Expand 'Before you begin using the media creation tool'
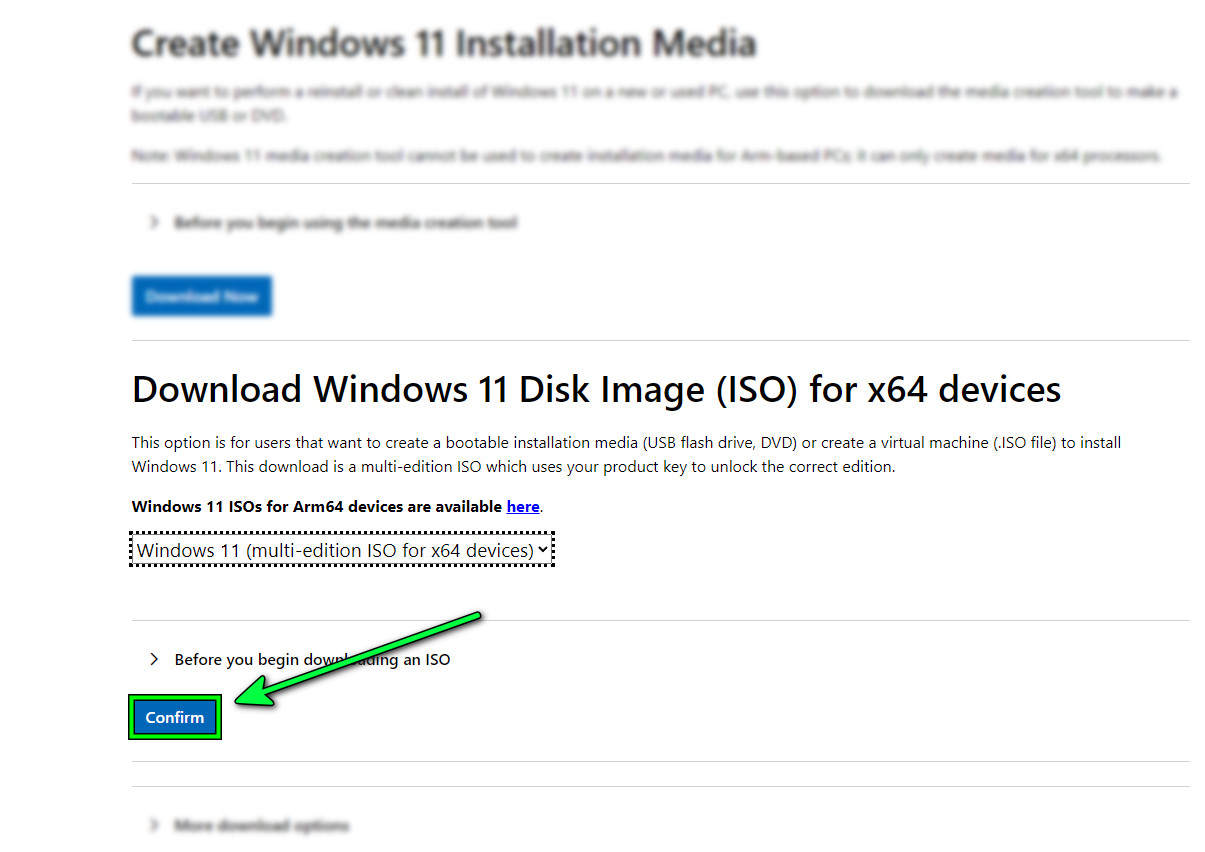Screen dimensions: 1205x852 point(333,223)
